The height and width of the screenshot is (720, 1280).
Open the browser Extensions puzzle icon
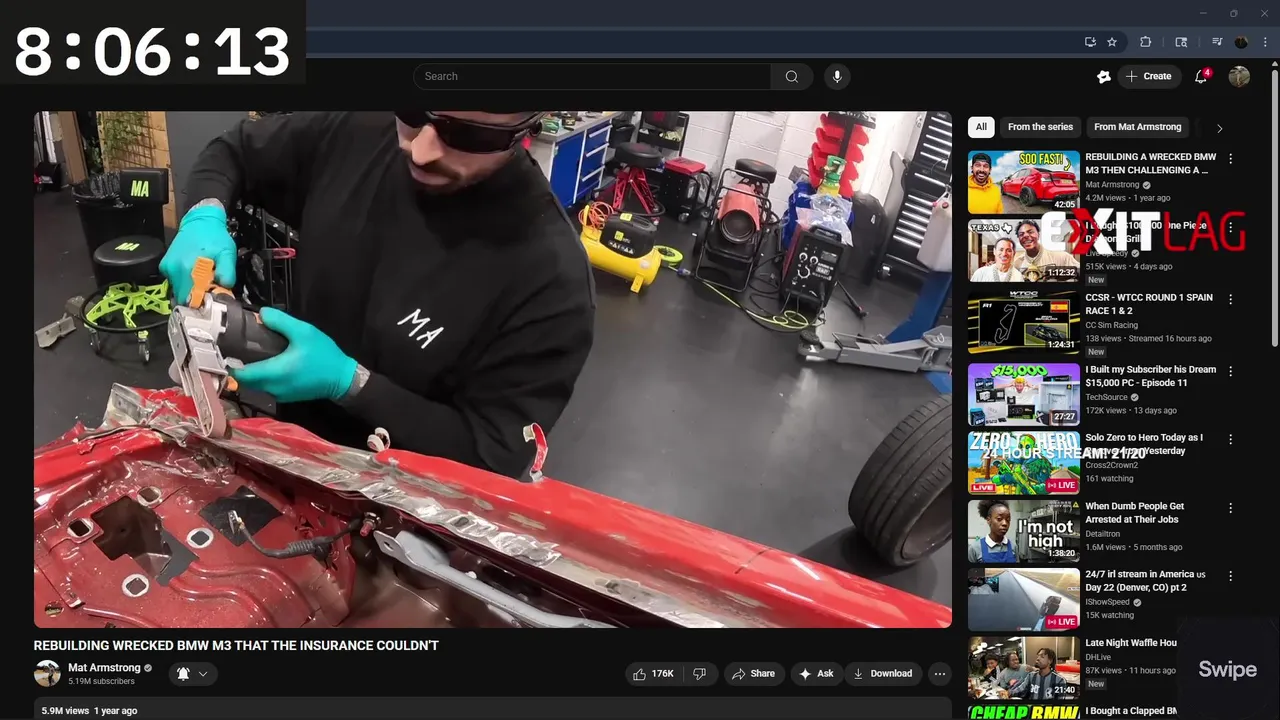1146,42
